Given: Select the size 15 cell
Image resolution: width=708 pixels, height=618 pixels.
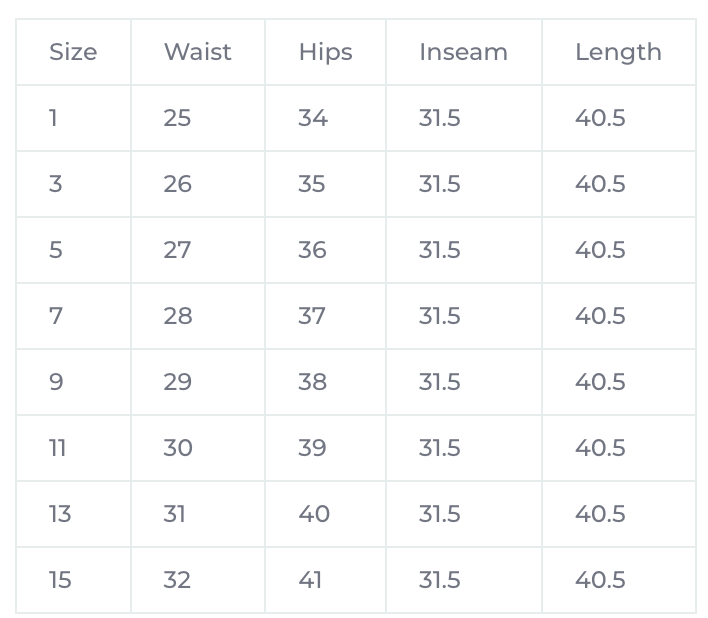Looking at the screenshot, I should pos(60,580).
